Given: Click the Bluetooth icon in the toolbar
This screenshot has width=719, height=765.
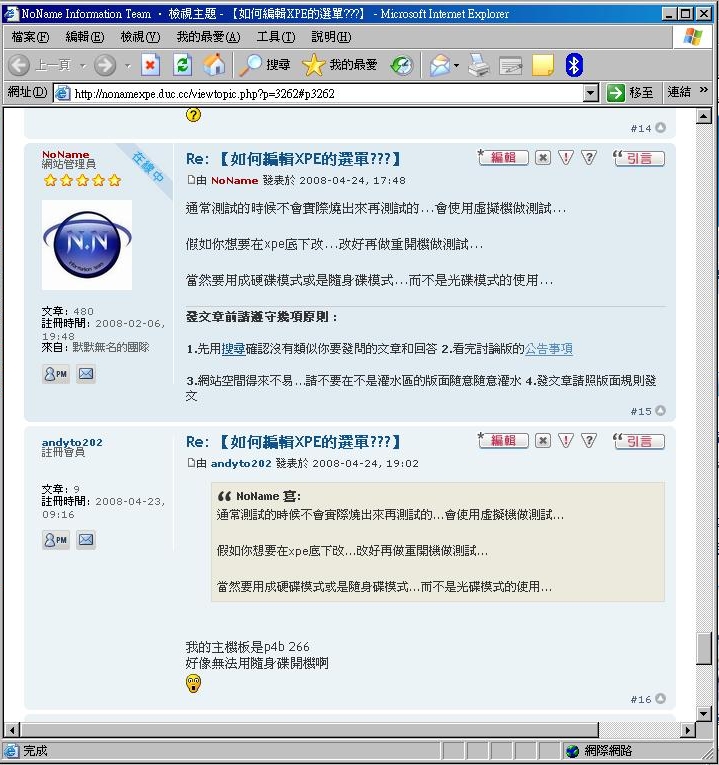Looking at the screenshot, I should 574,65.
